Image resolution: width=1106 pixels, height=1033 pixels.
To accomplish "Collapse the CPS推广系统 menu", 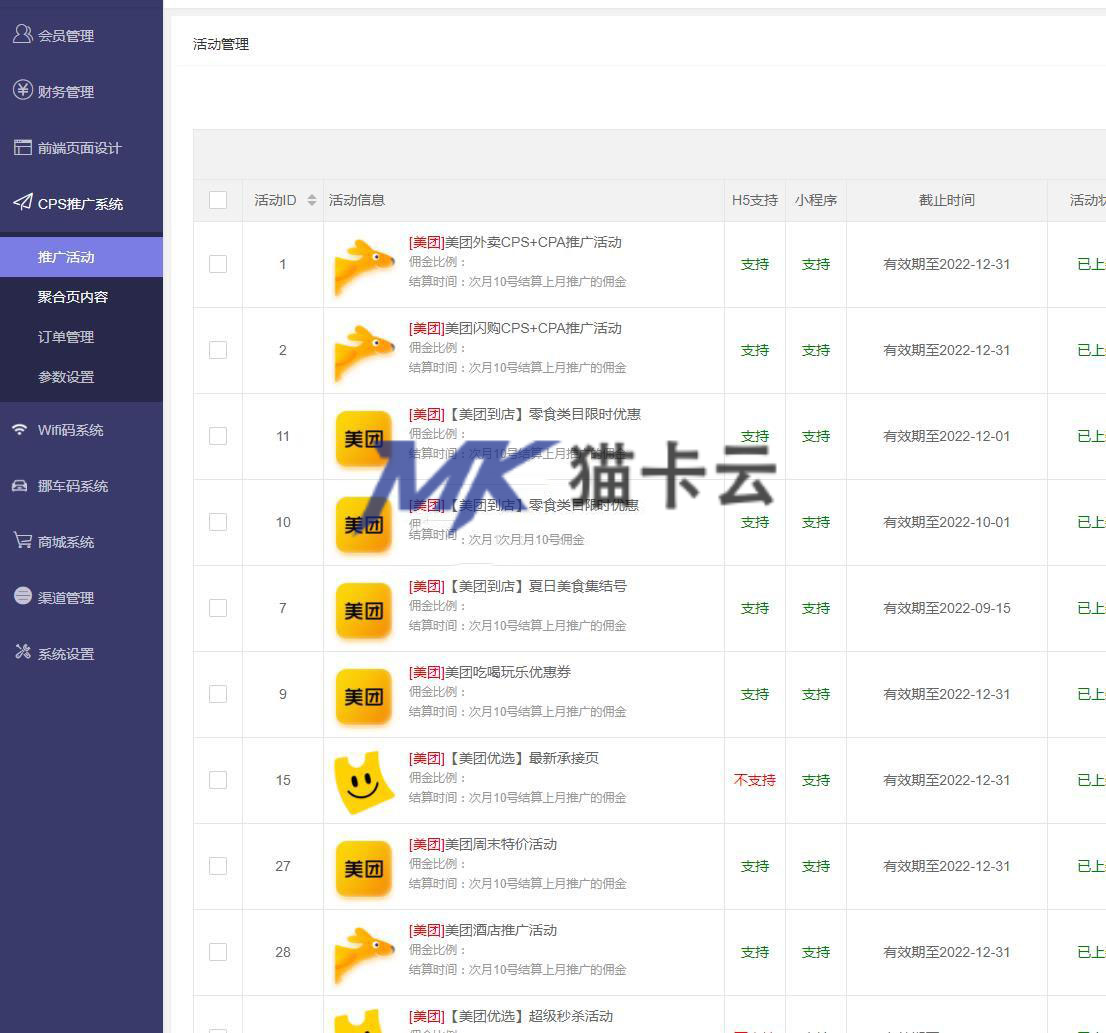I will (81, 204).
